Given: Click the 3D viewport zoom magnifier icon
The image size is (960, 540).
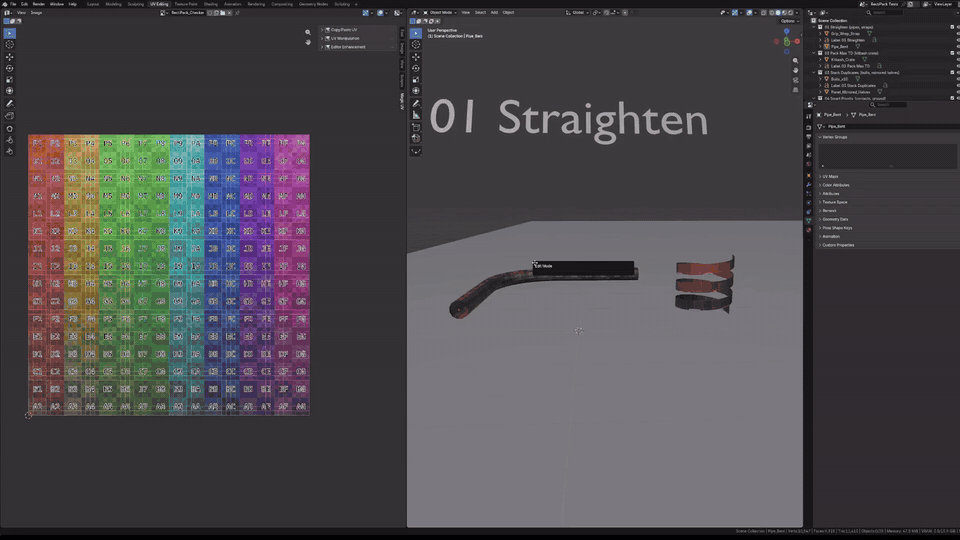Looking at the screenshot, I should pos(795,61).
